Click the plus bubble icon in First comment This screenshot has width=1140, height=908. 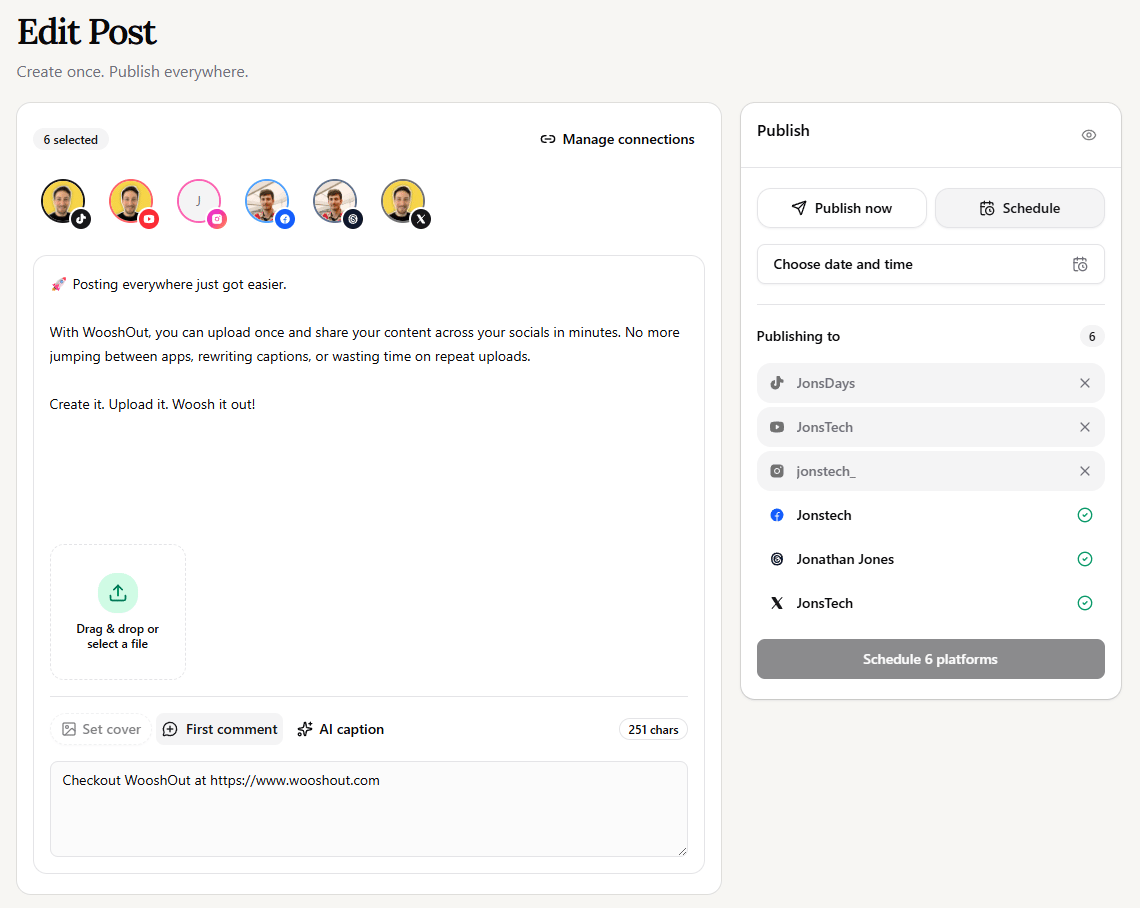point(170,729)
